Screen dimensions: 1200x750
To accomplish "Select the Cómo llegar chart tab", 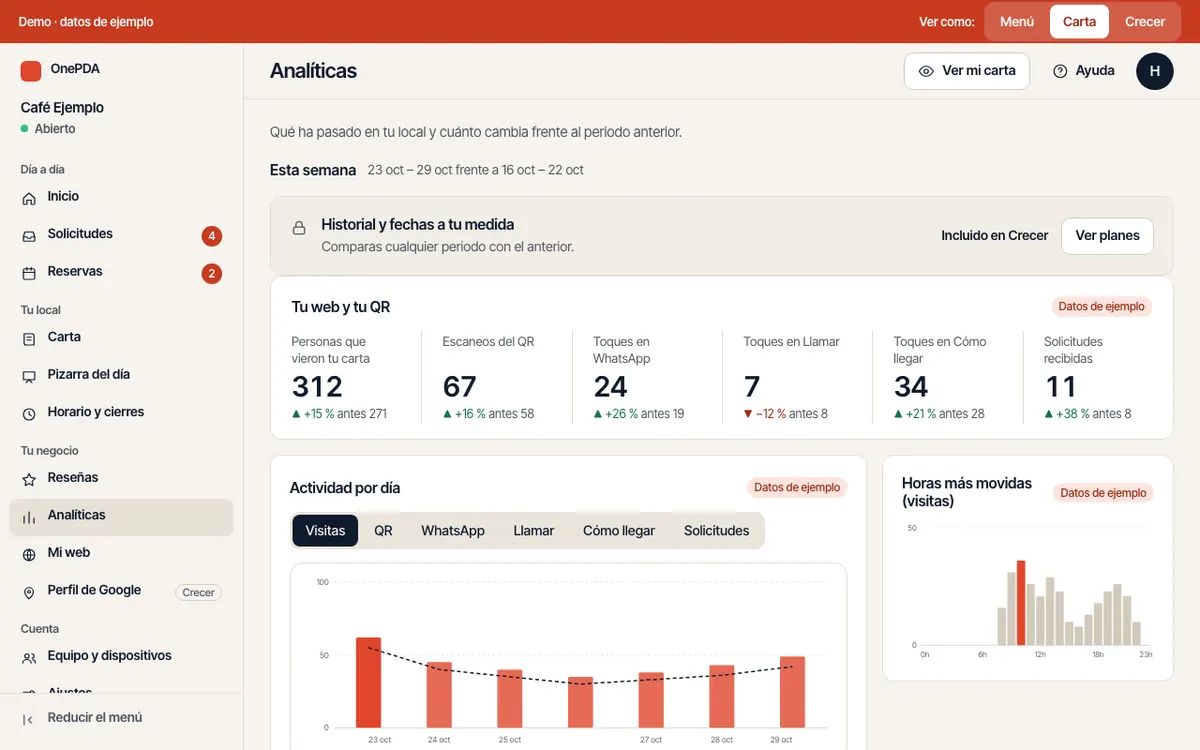I will click(619, 531).
